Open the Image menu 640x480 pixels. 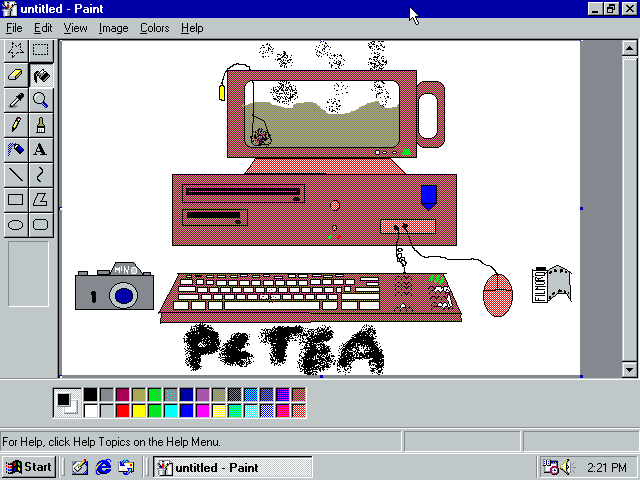click(113, 28)
